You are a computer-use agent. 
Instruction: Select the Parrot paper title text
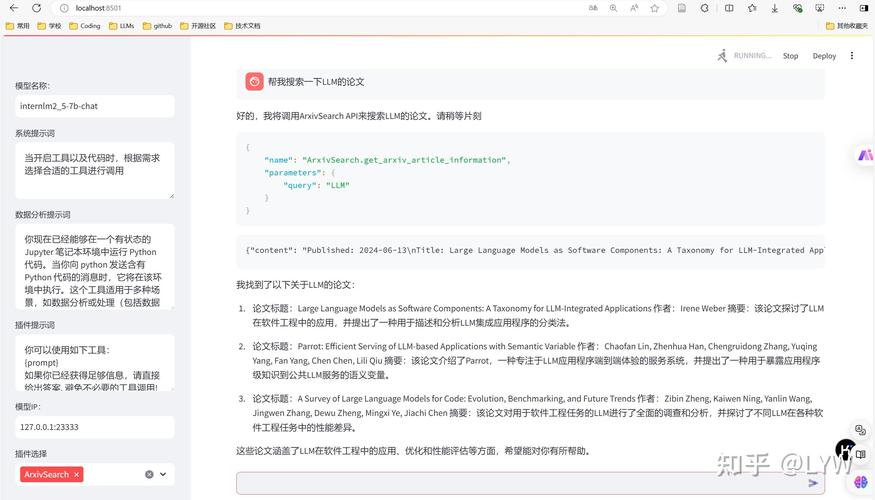(436, 346)
